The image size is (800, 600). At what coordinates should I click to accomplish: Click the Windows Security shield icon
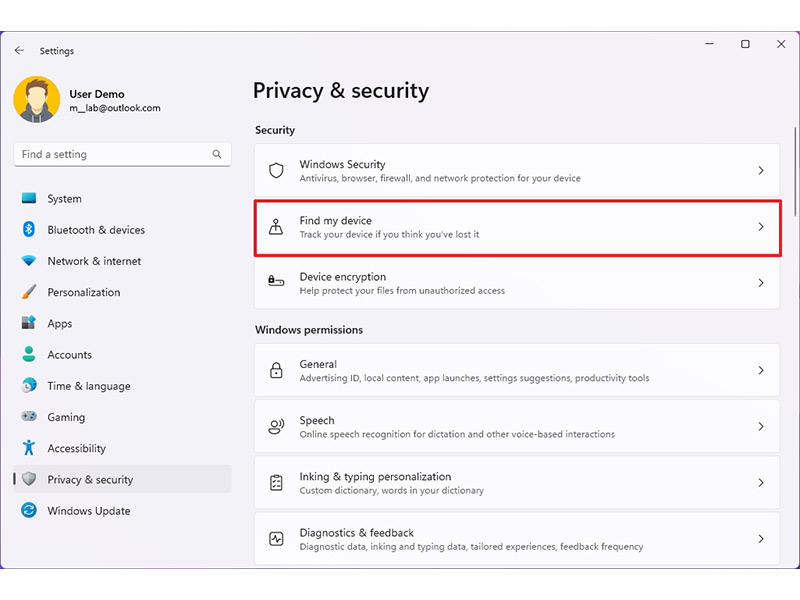[x=276, y=170]
